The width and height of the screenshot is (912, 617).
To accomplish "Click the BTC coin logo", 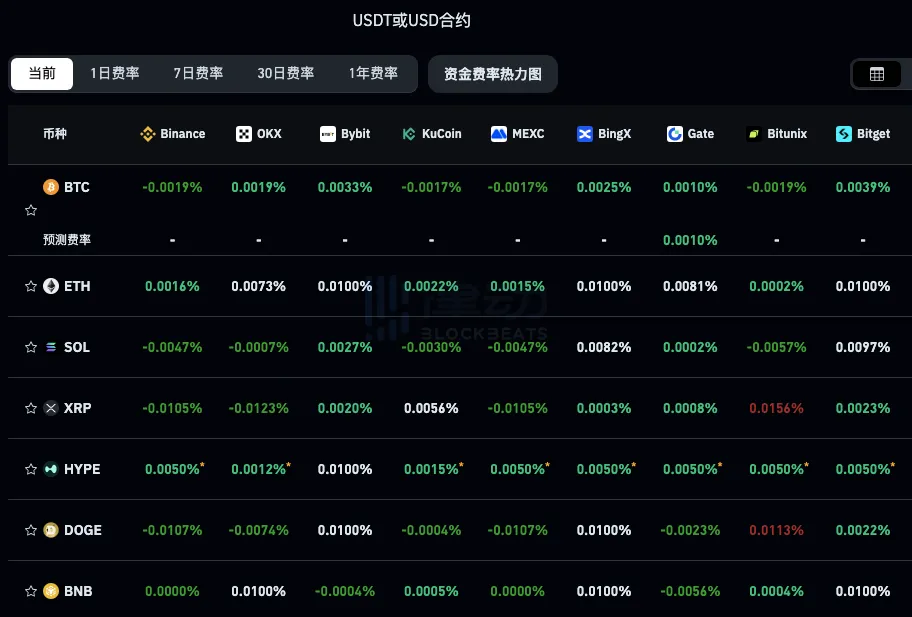I will click(51, 187).
